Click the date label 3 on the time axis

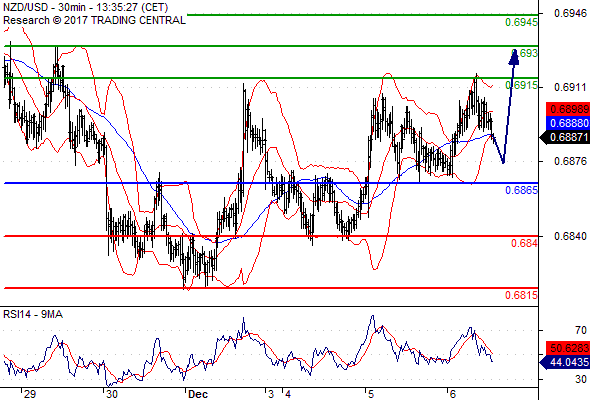pos(271,394)
